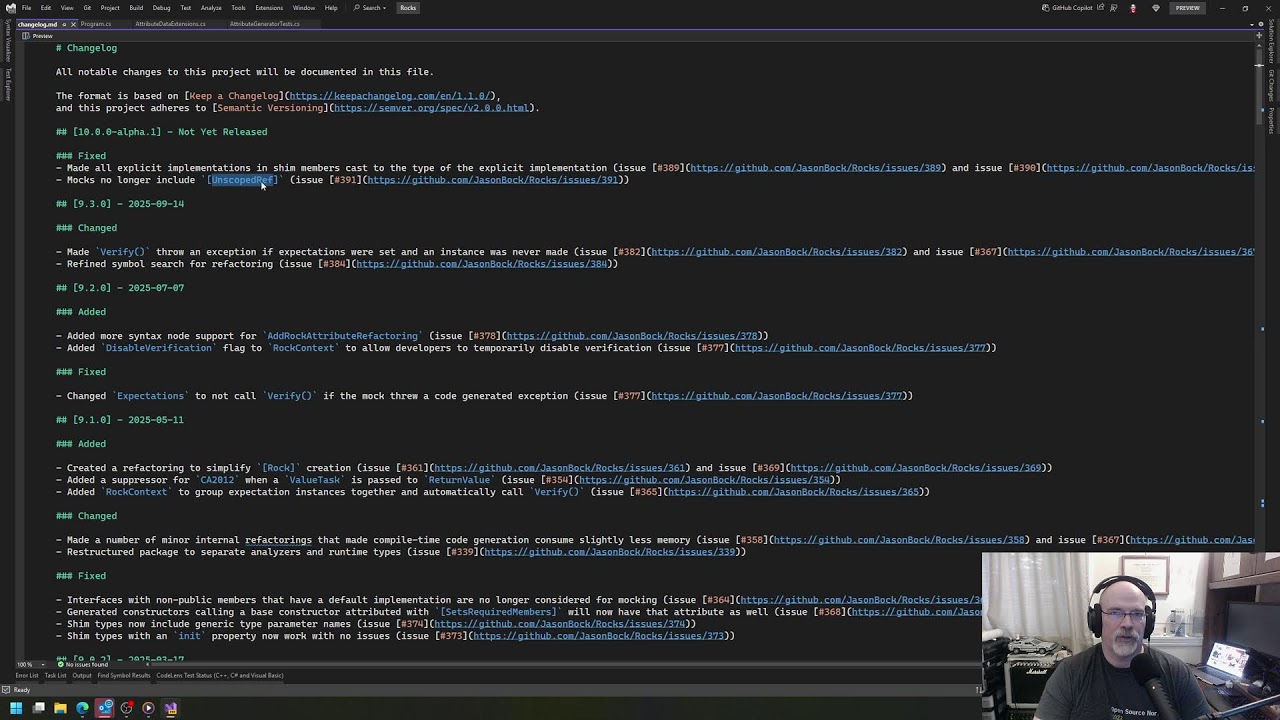The width and height of the screenshot is (1280, 720).
Task: Click the No issues found indicator
Action: 83,664
